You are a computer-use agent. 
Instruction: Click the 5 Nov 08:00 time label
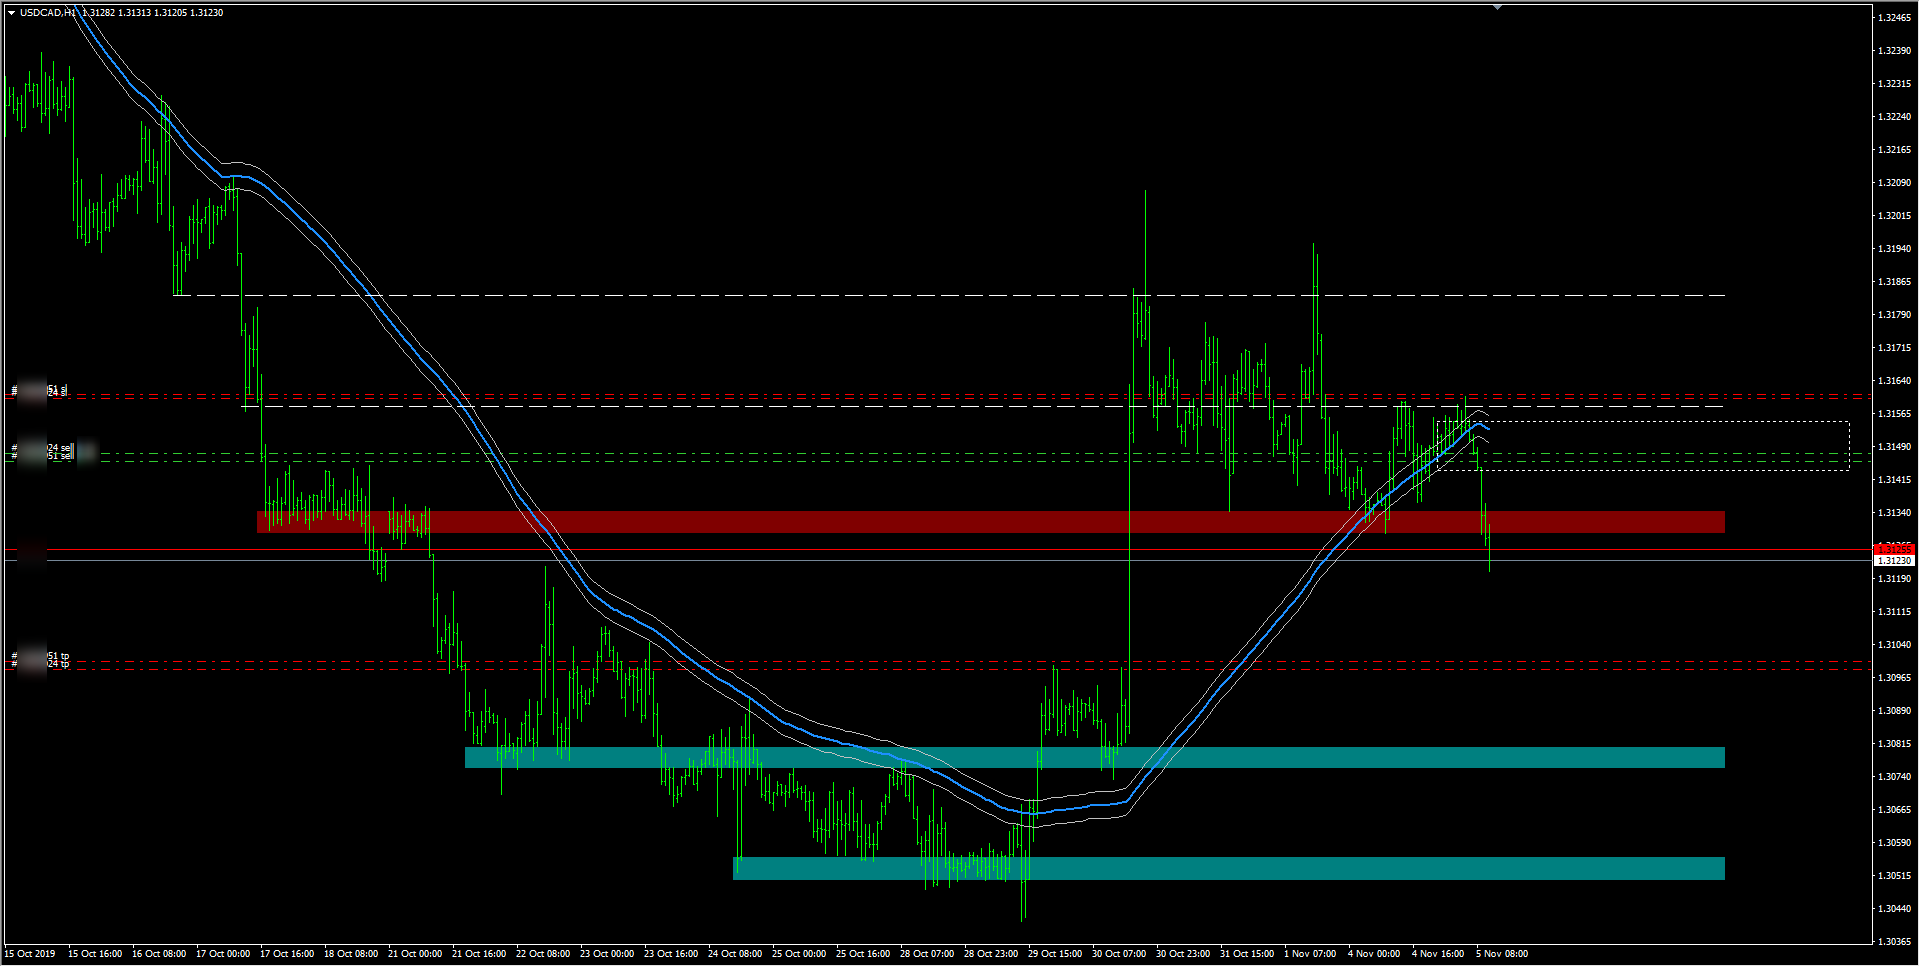[x=1501, y=954]
